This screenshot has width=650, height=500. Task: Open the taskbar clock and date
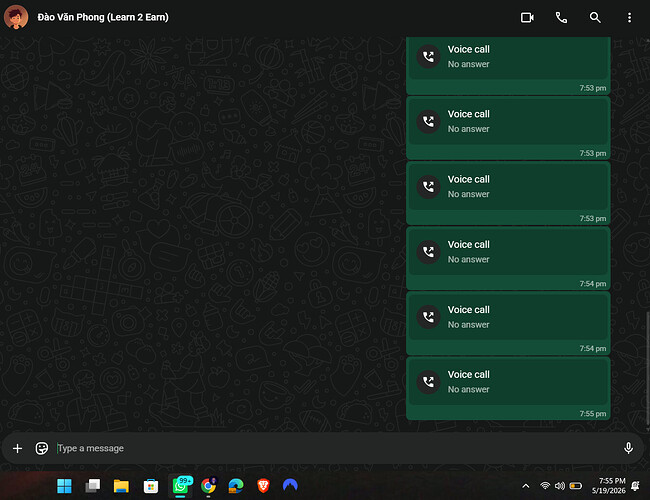pos(609,485)
